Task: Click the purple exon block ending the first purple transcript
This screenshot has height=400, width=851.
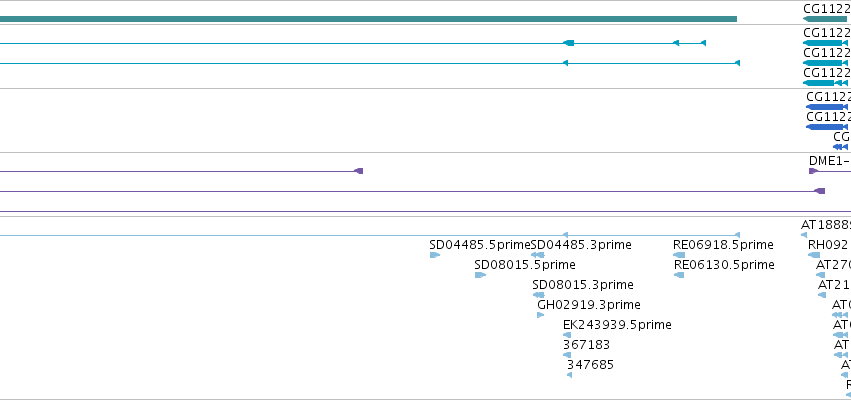Action: pyautogui.click(x=359, y=171)
